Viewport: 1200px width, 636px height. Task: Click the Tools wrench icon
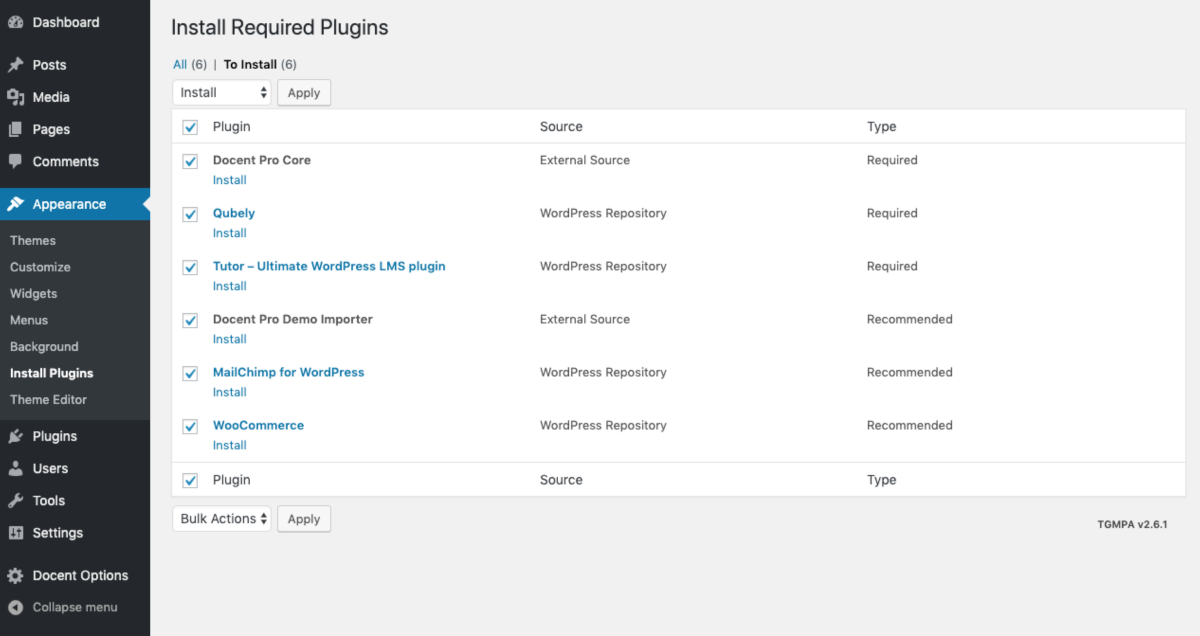click(16, 500)
